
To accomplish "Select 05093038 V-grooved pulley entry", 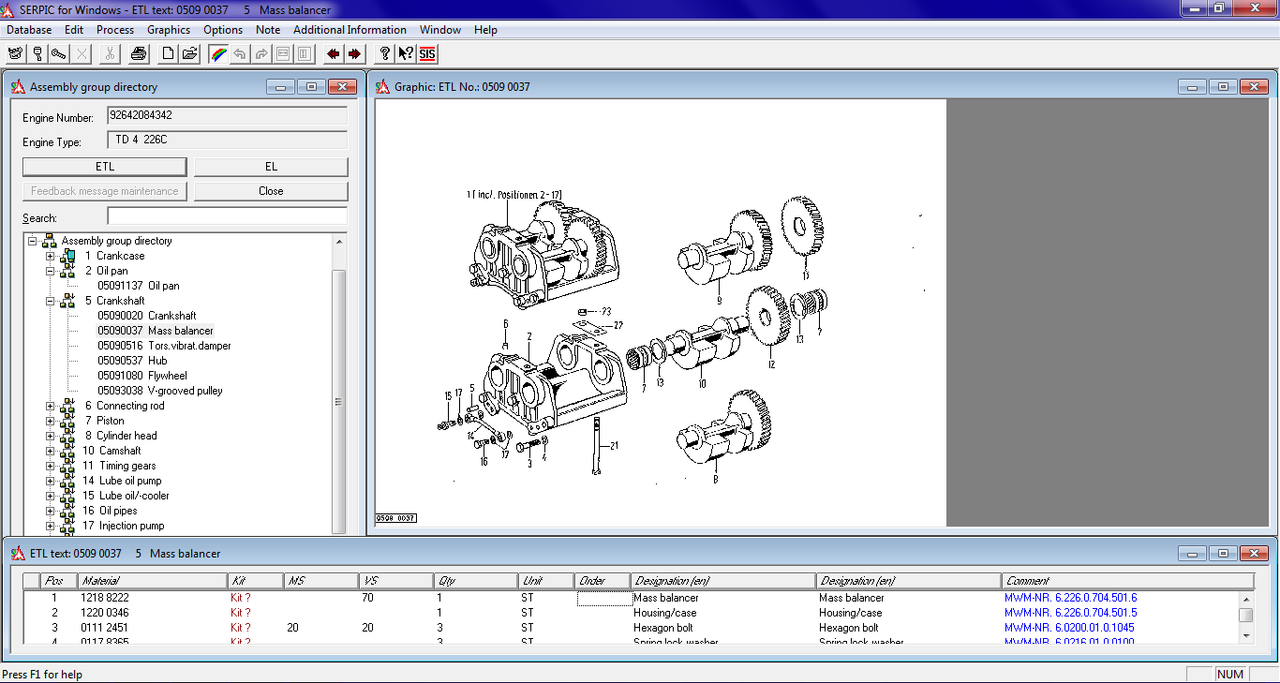I will [x=160, y=391].
